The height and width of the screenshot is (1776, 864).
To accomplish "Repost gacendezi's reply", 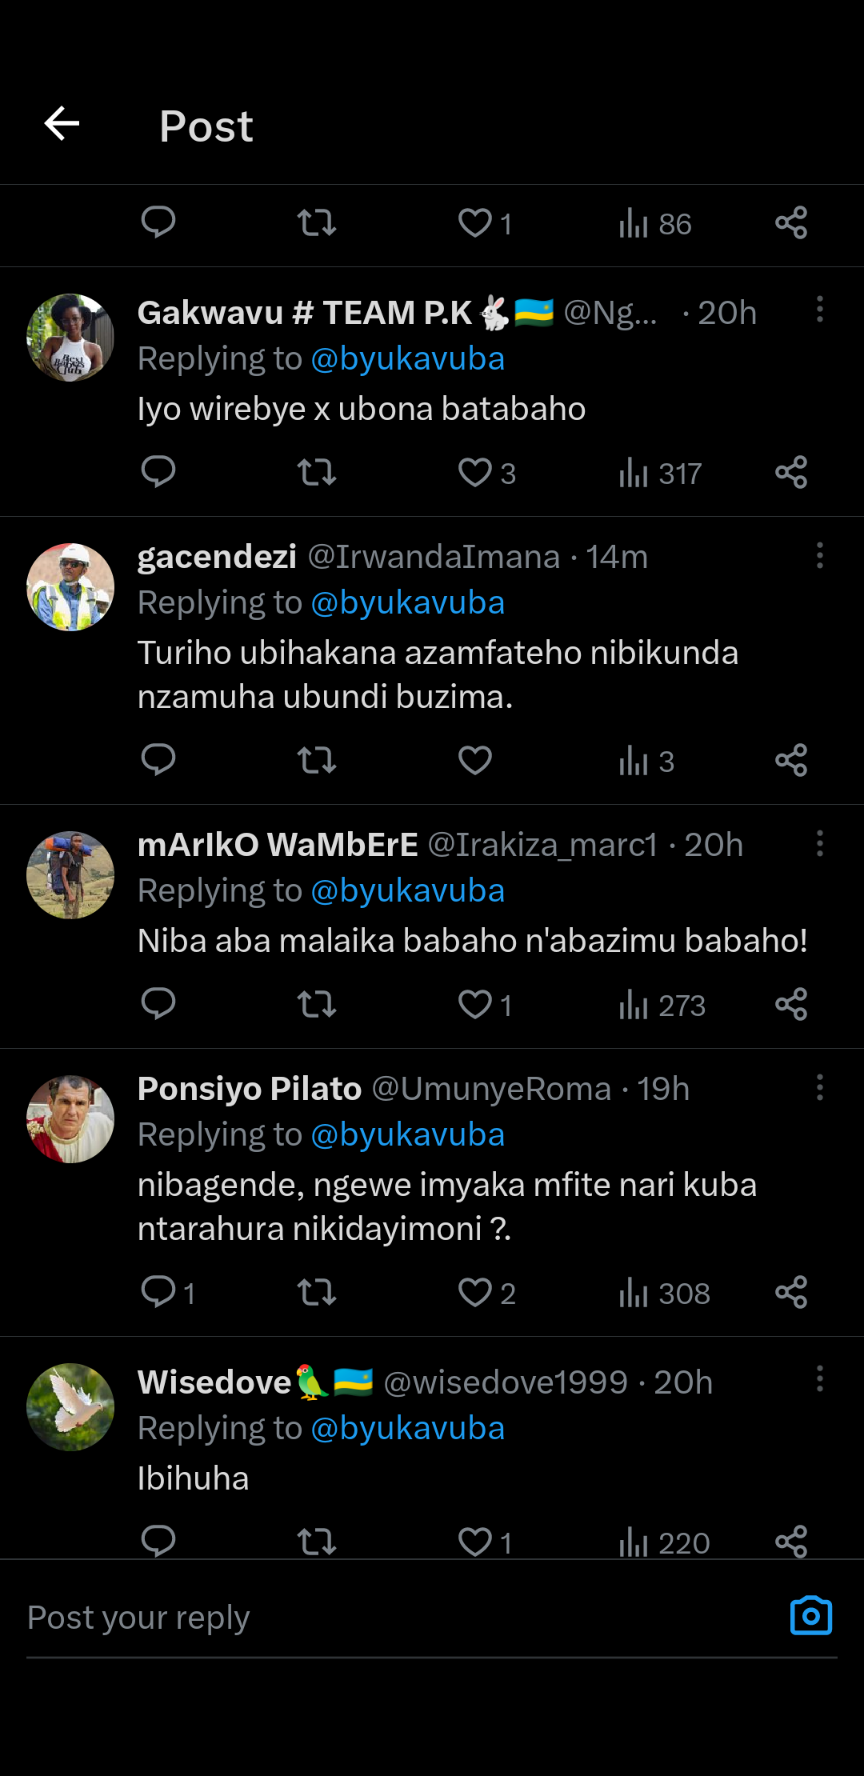I will pyautogui.click(x=317, y=760).
